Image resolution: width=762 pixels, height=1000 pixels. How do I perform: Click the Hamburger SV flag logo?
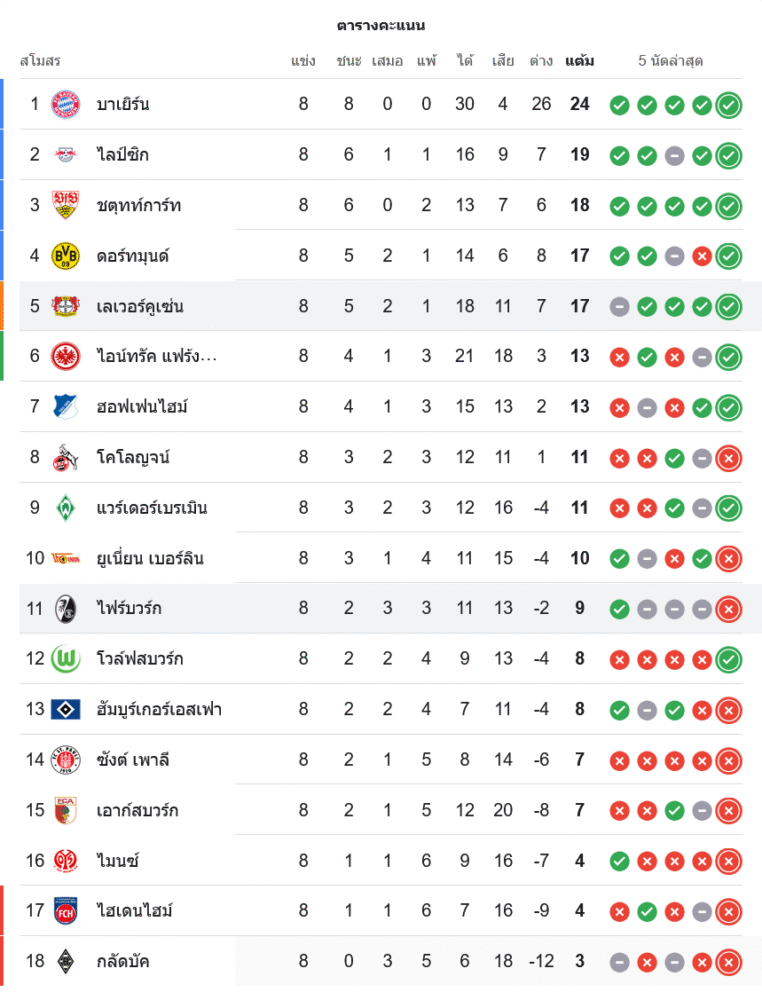[65, 709]
